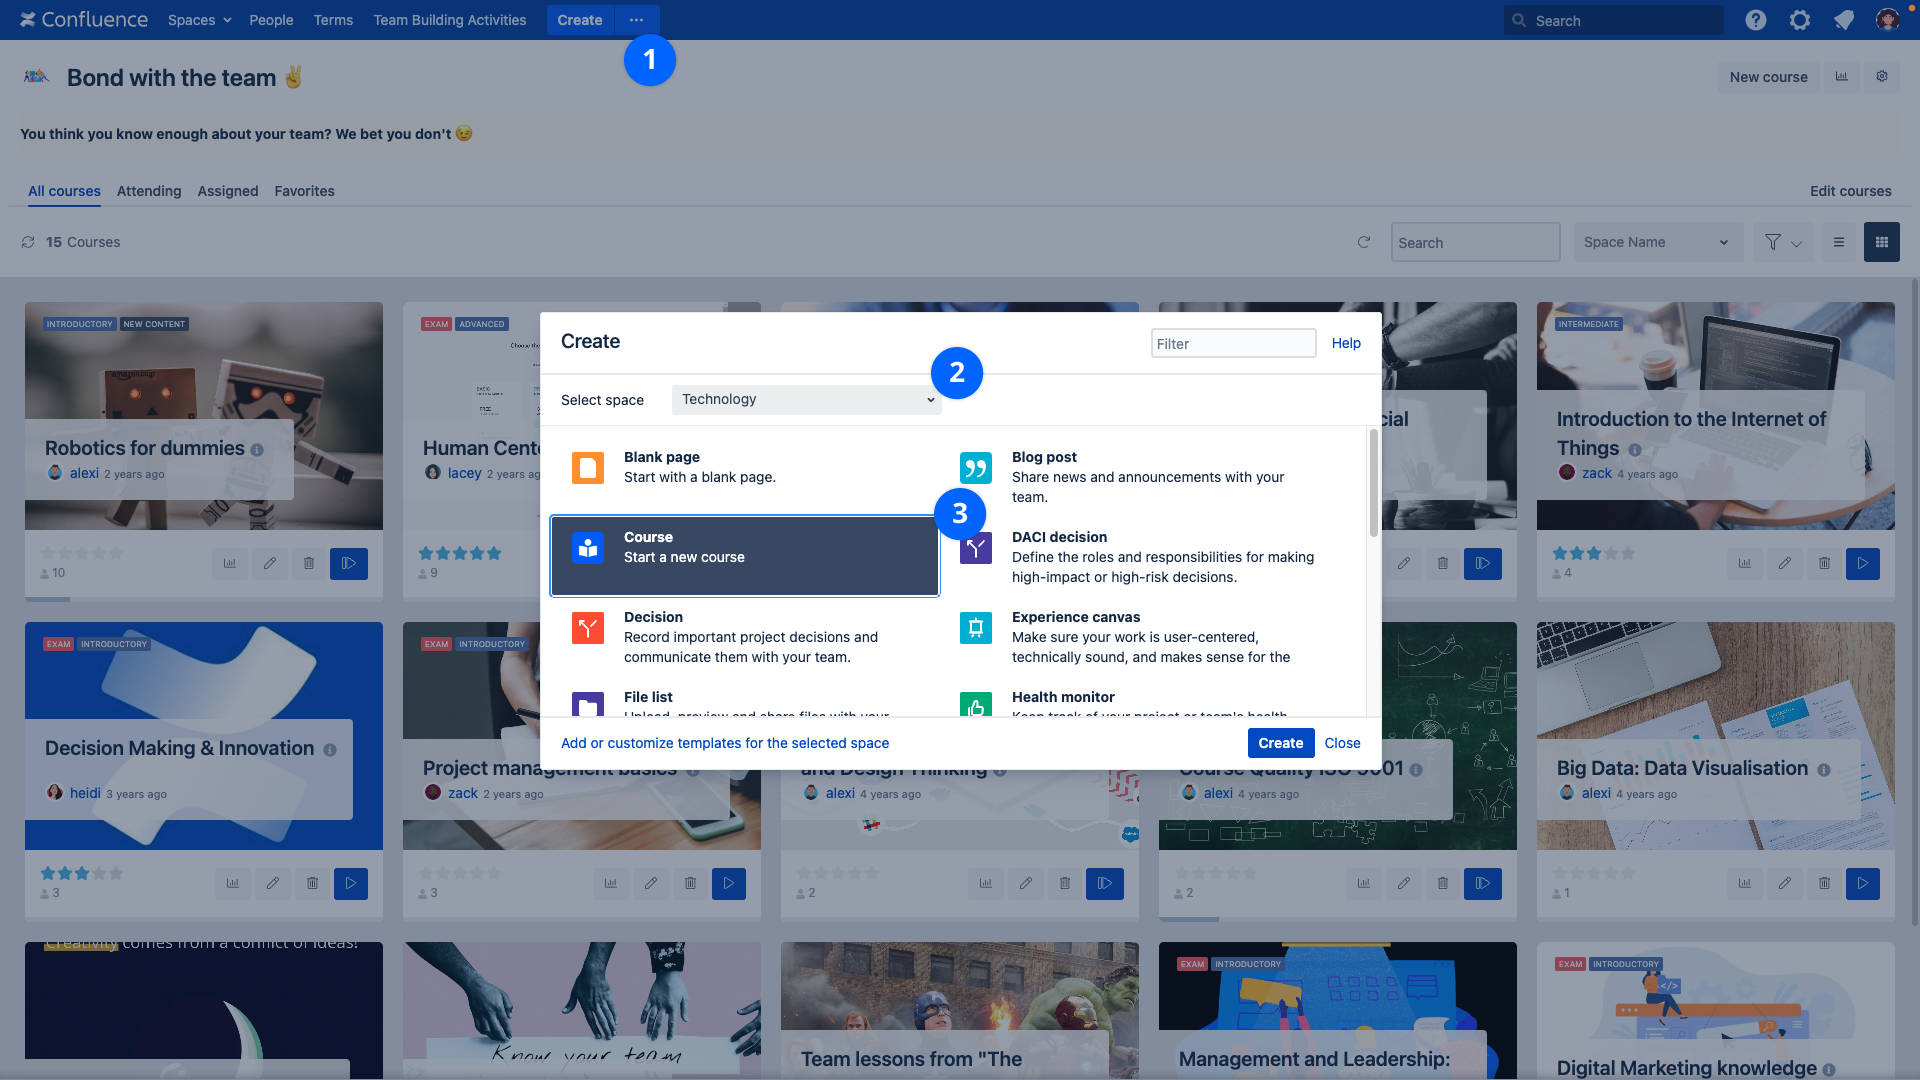Play the Introduction to Internet of Things course
Screen dimensions: 1920x1080
click(1862, 563)
